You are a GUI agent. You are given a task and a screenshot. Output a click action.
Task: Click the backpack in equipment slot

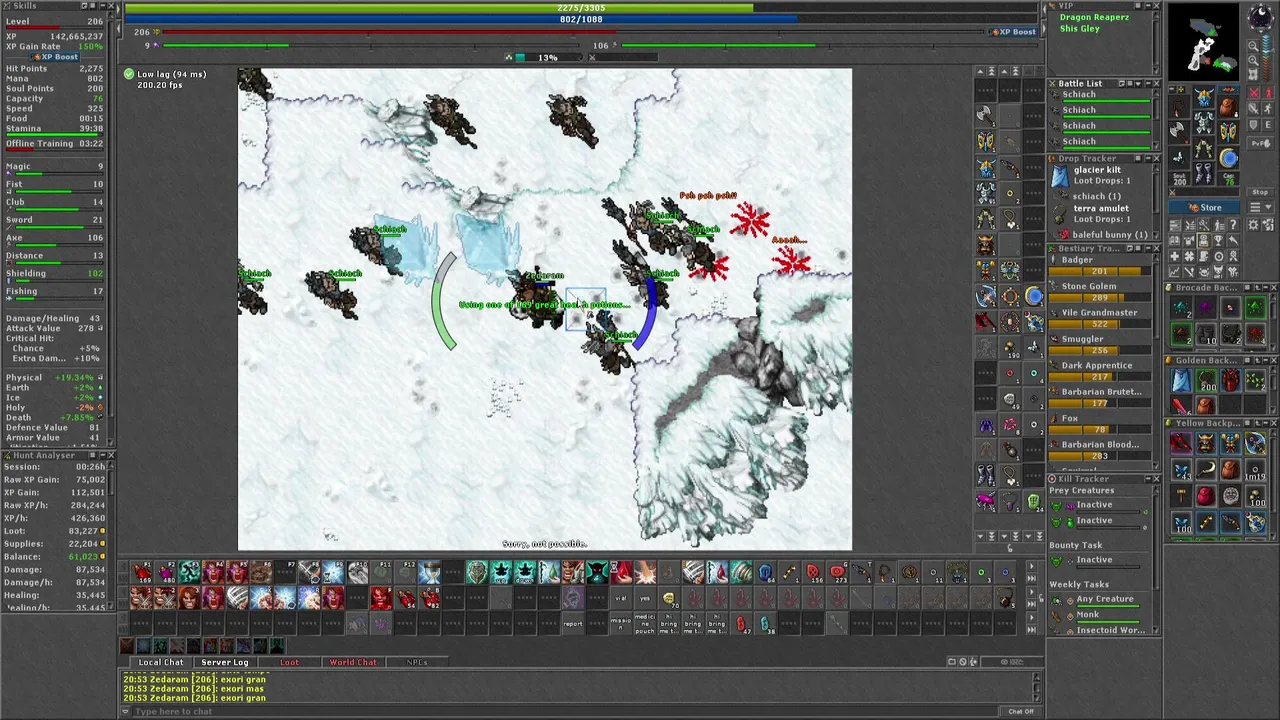point(1228,106)
